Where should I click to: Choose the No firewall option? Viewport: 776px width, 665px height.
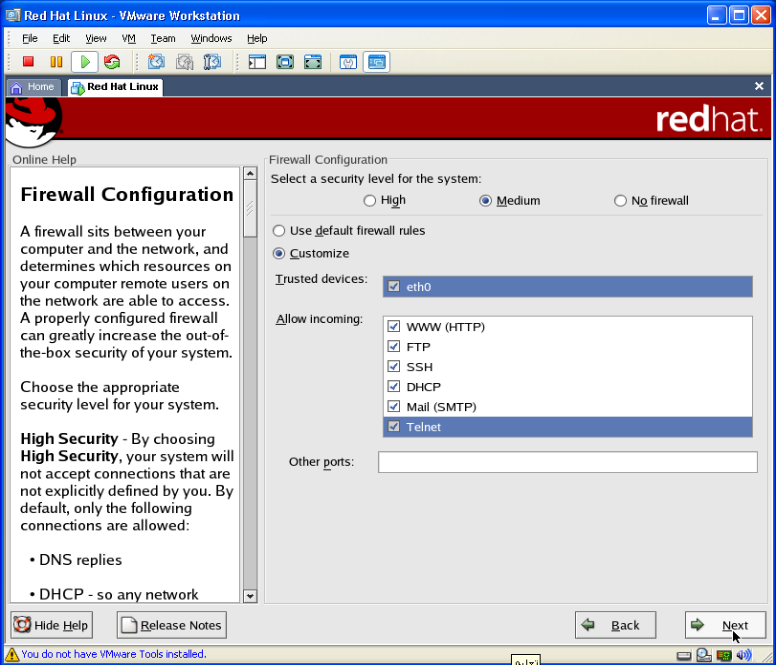621,201
